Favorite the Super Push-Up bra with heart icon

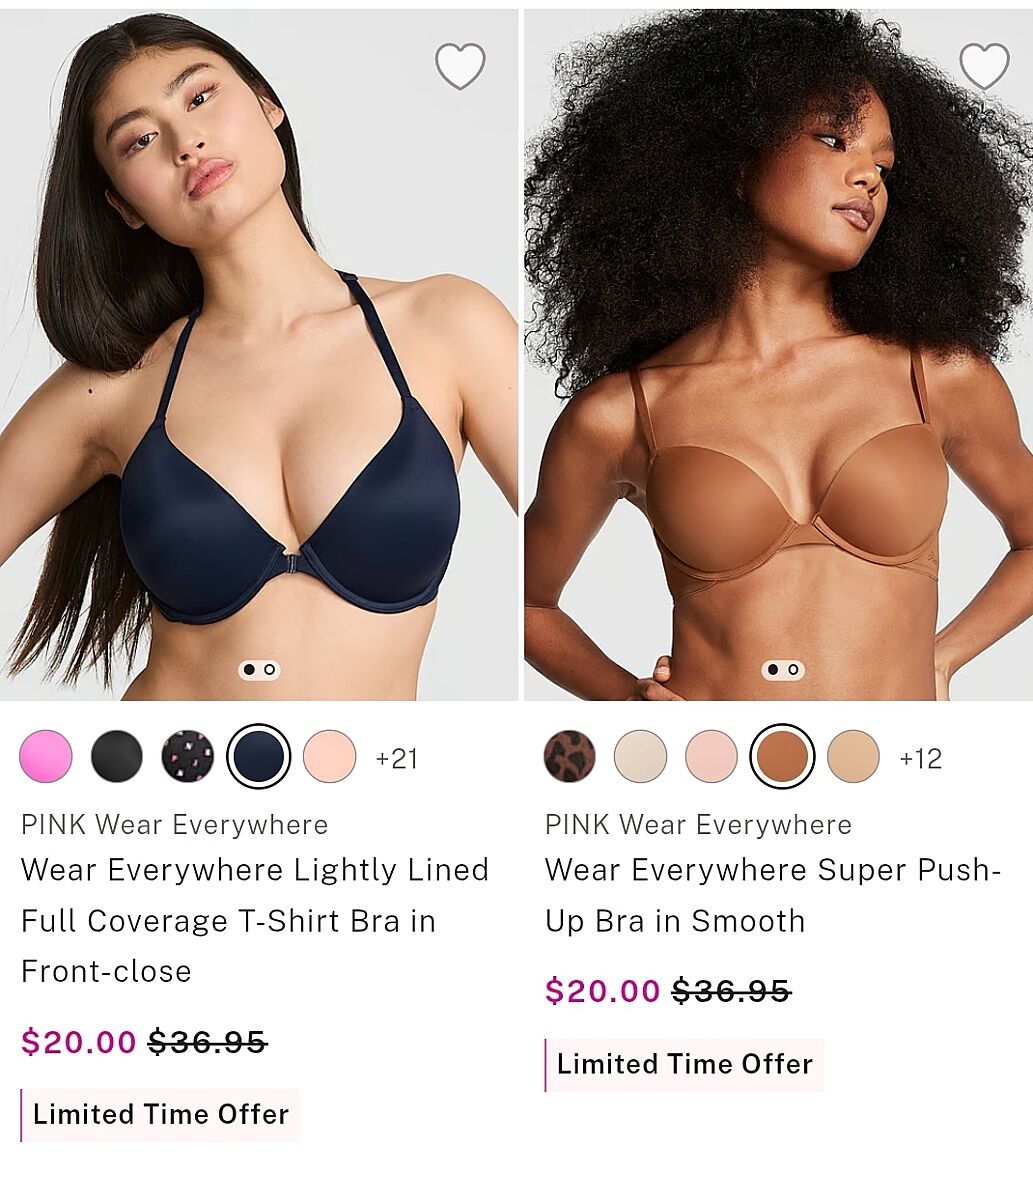pos(984,66)
